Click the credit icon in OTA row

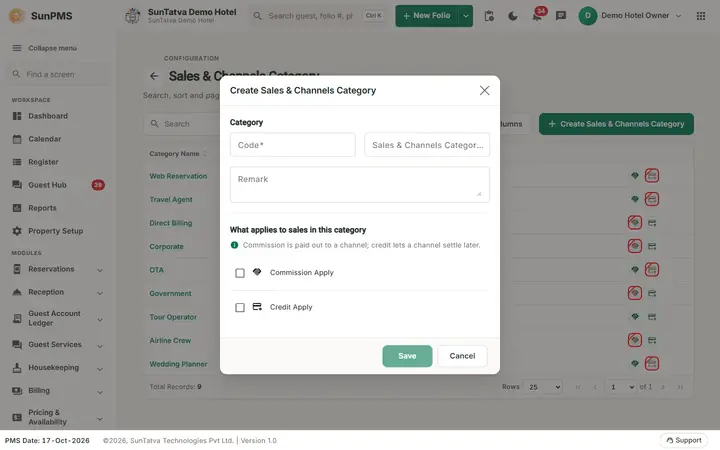[x=652, y=270]
